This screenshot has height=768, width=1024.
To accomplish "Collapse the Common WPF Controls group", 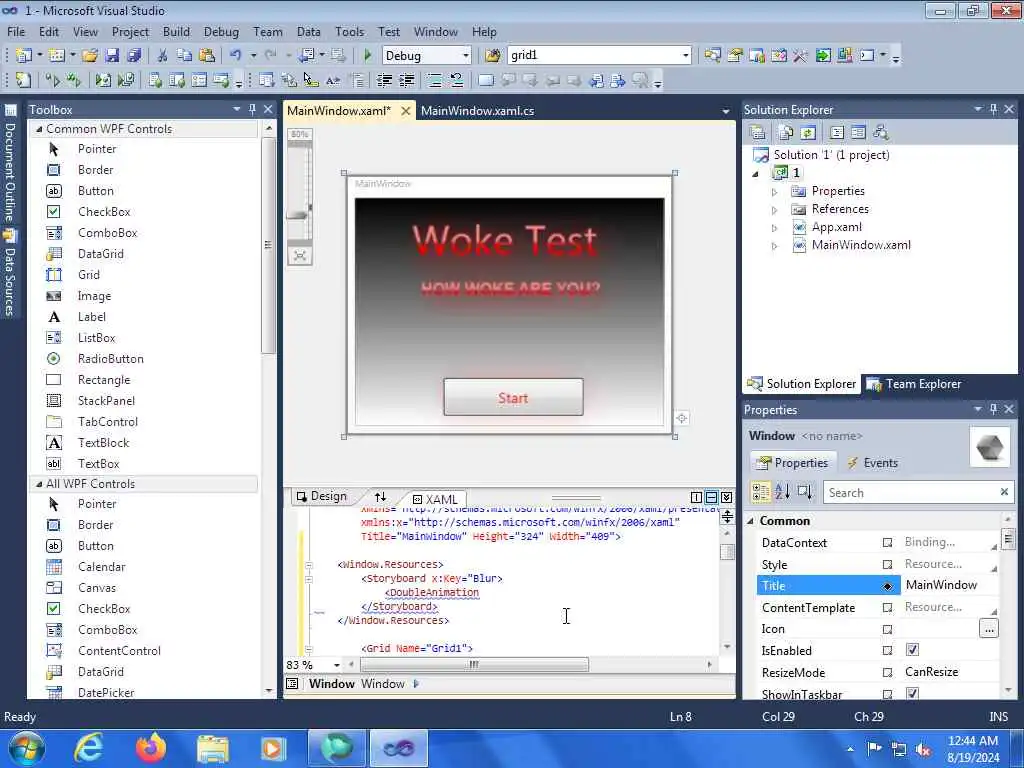I will click(x=39, y=129).
